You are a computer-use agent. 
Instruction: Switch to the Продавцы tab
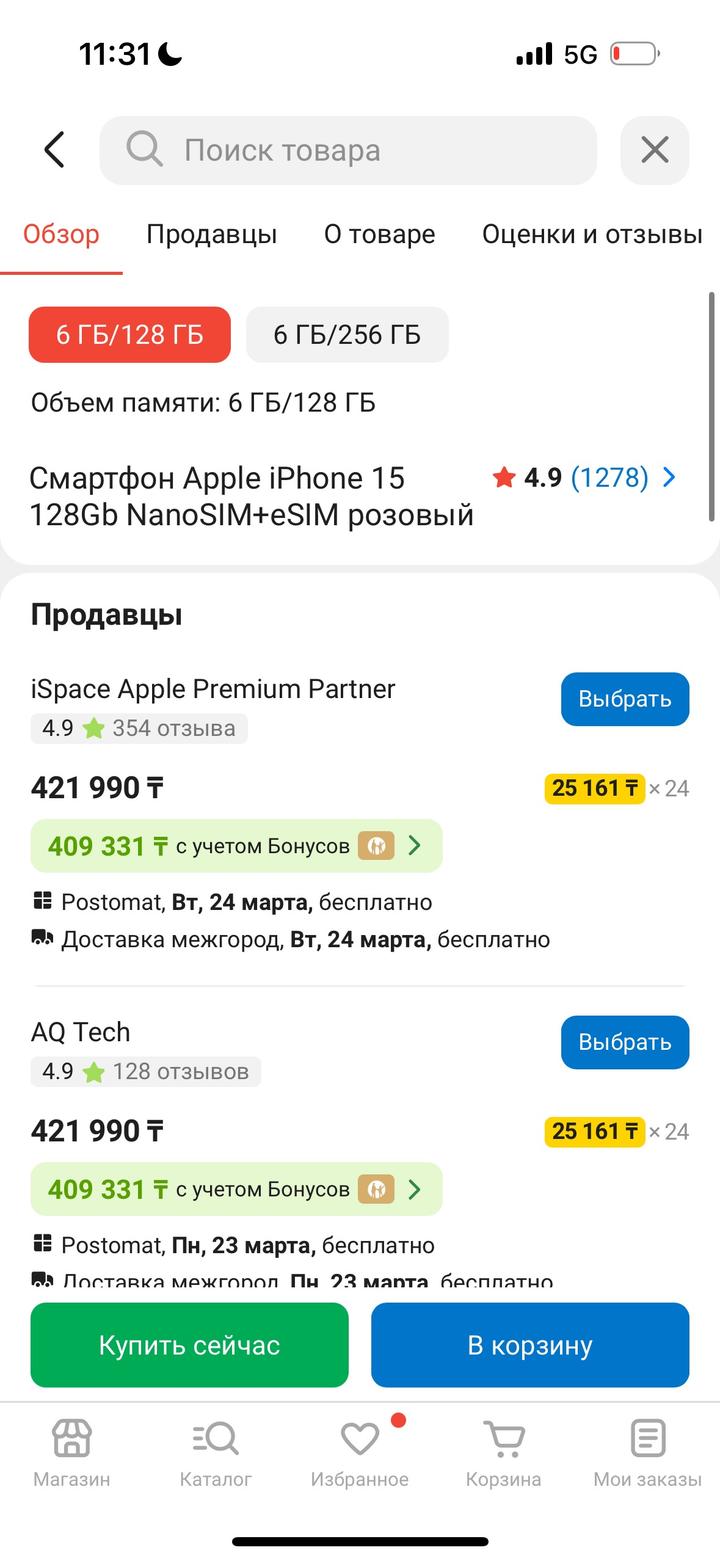click(211, 234)
